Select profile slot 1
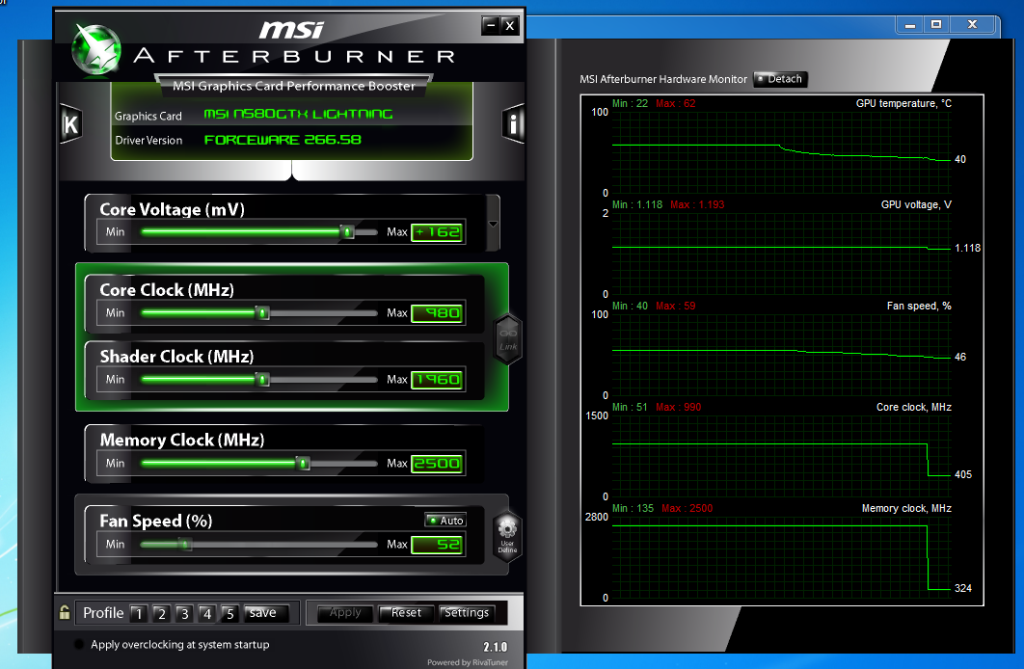The width and height of the screenshot is (1024, 669). point(139,614)
